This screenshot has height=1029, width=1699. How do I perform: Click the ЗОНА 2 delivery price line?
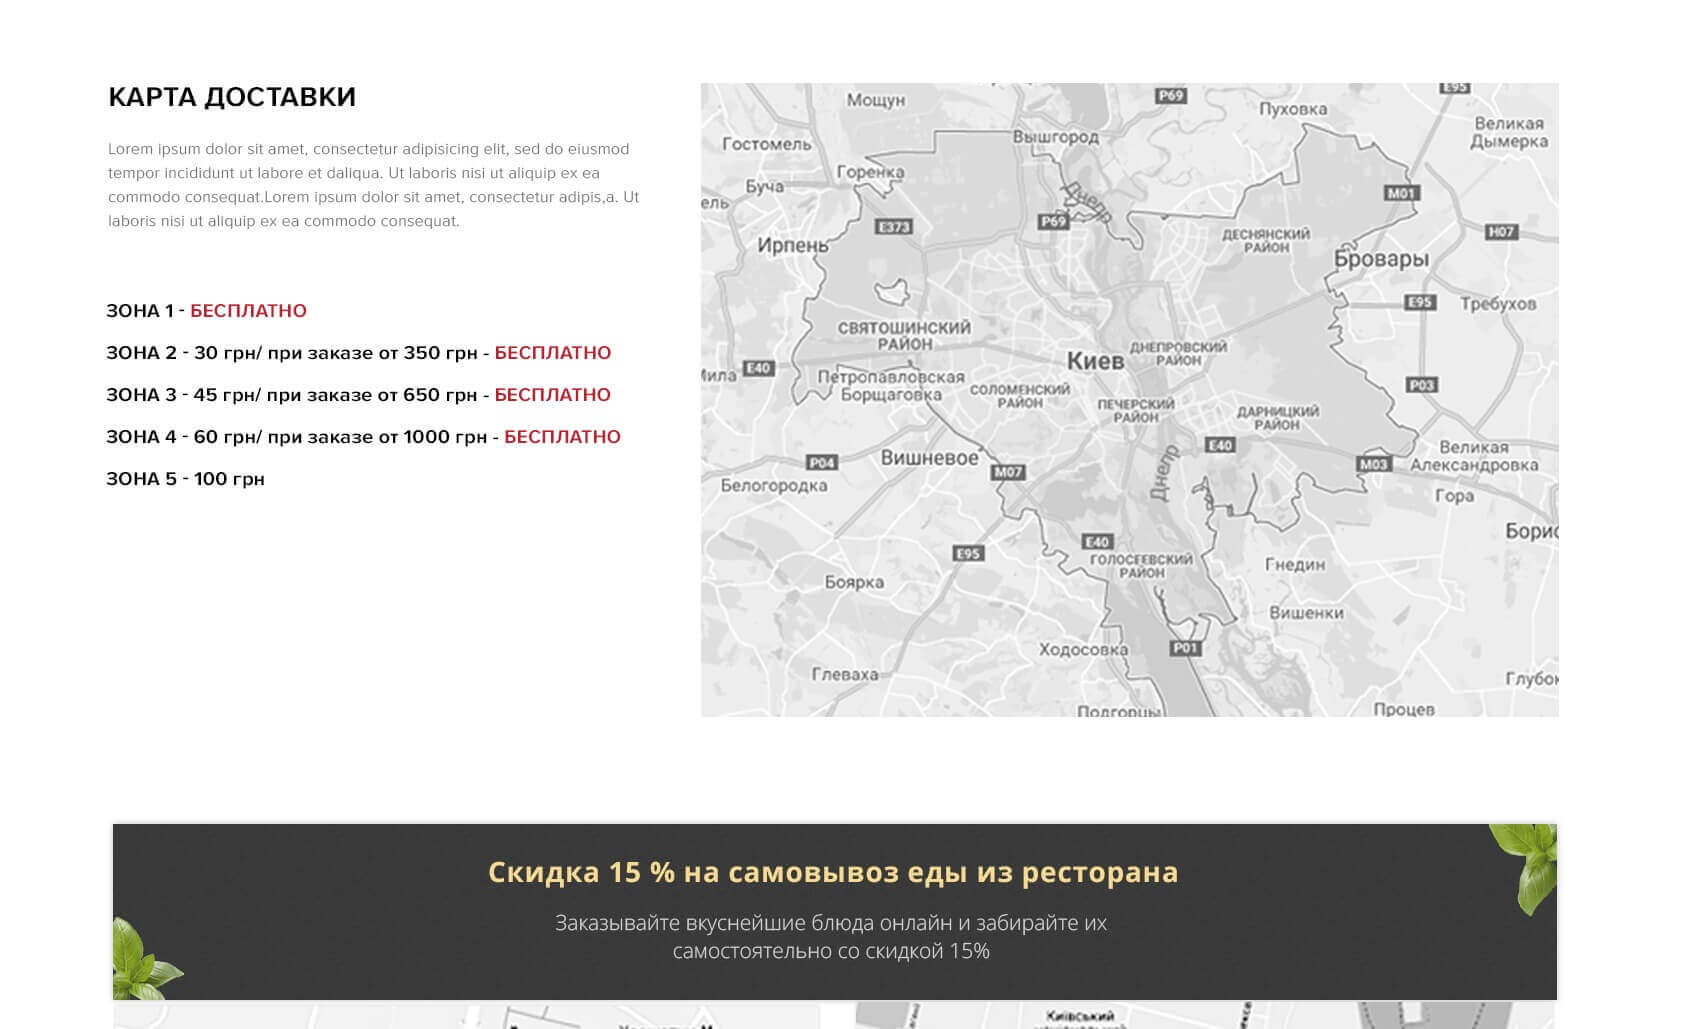[x=359, y=353]
